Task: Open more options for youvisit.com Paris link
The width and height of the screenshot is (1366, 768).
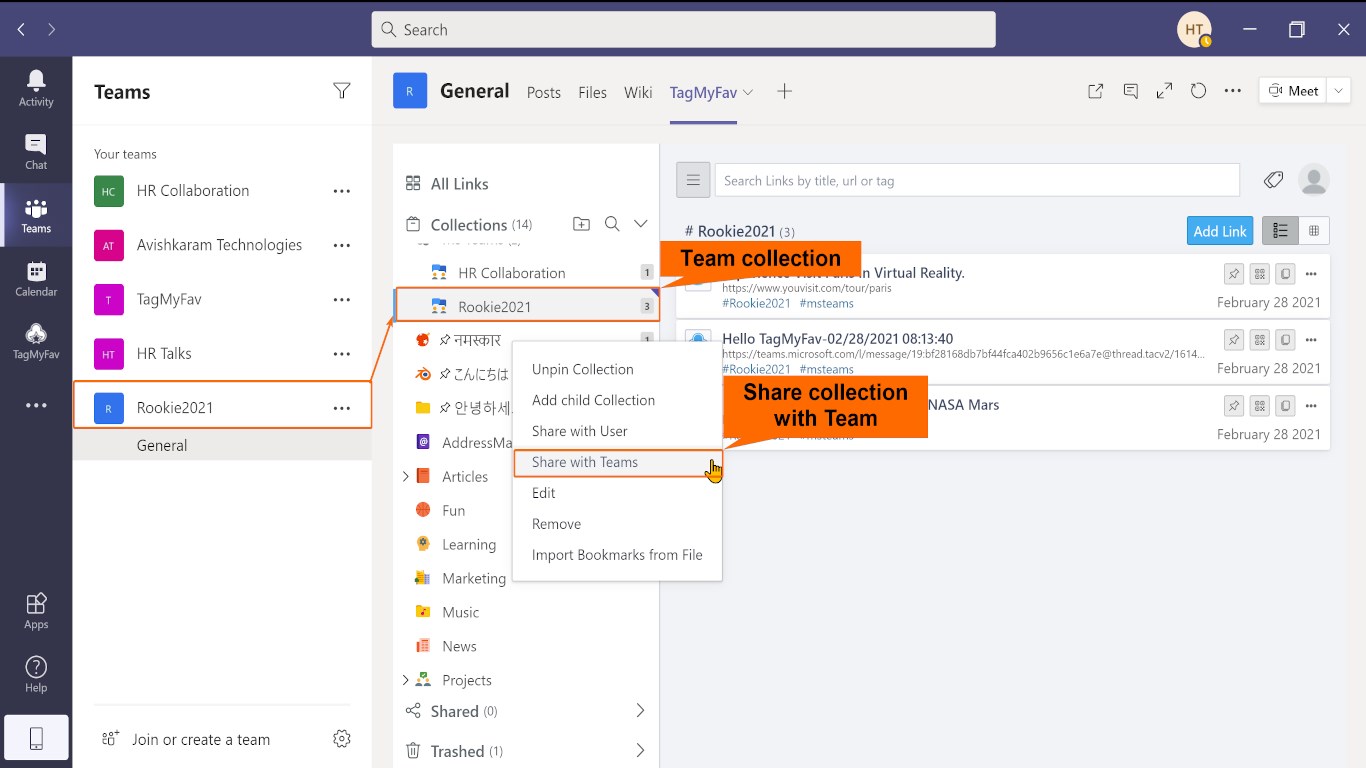Action: (x=1312, y=273)
